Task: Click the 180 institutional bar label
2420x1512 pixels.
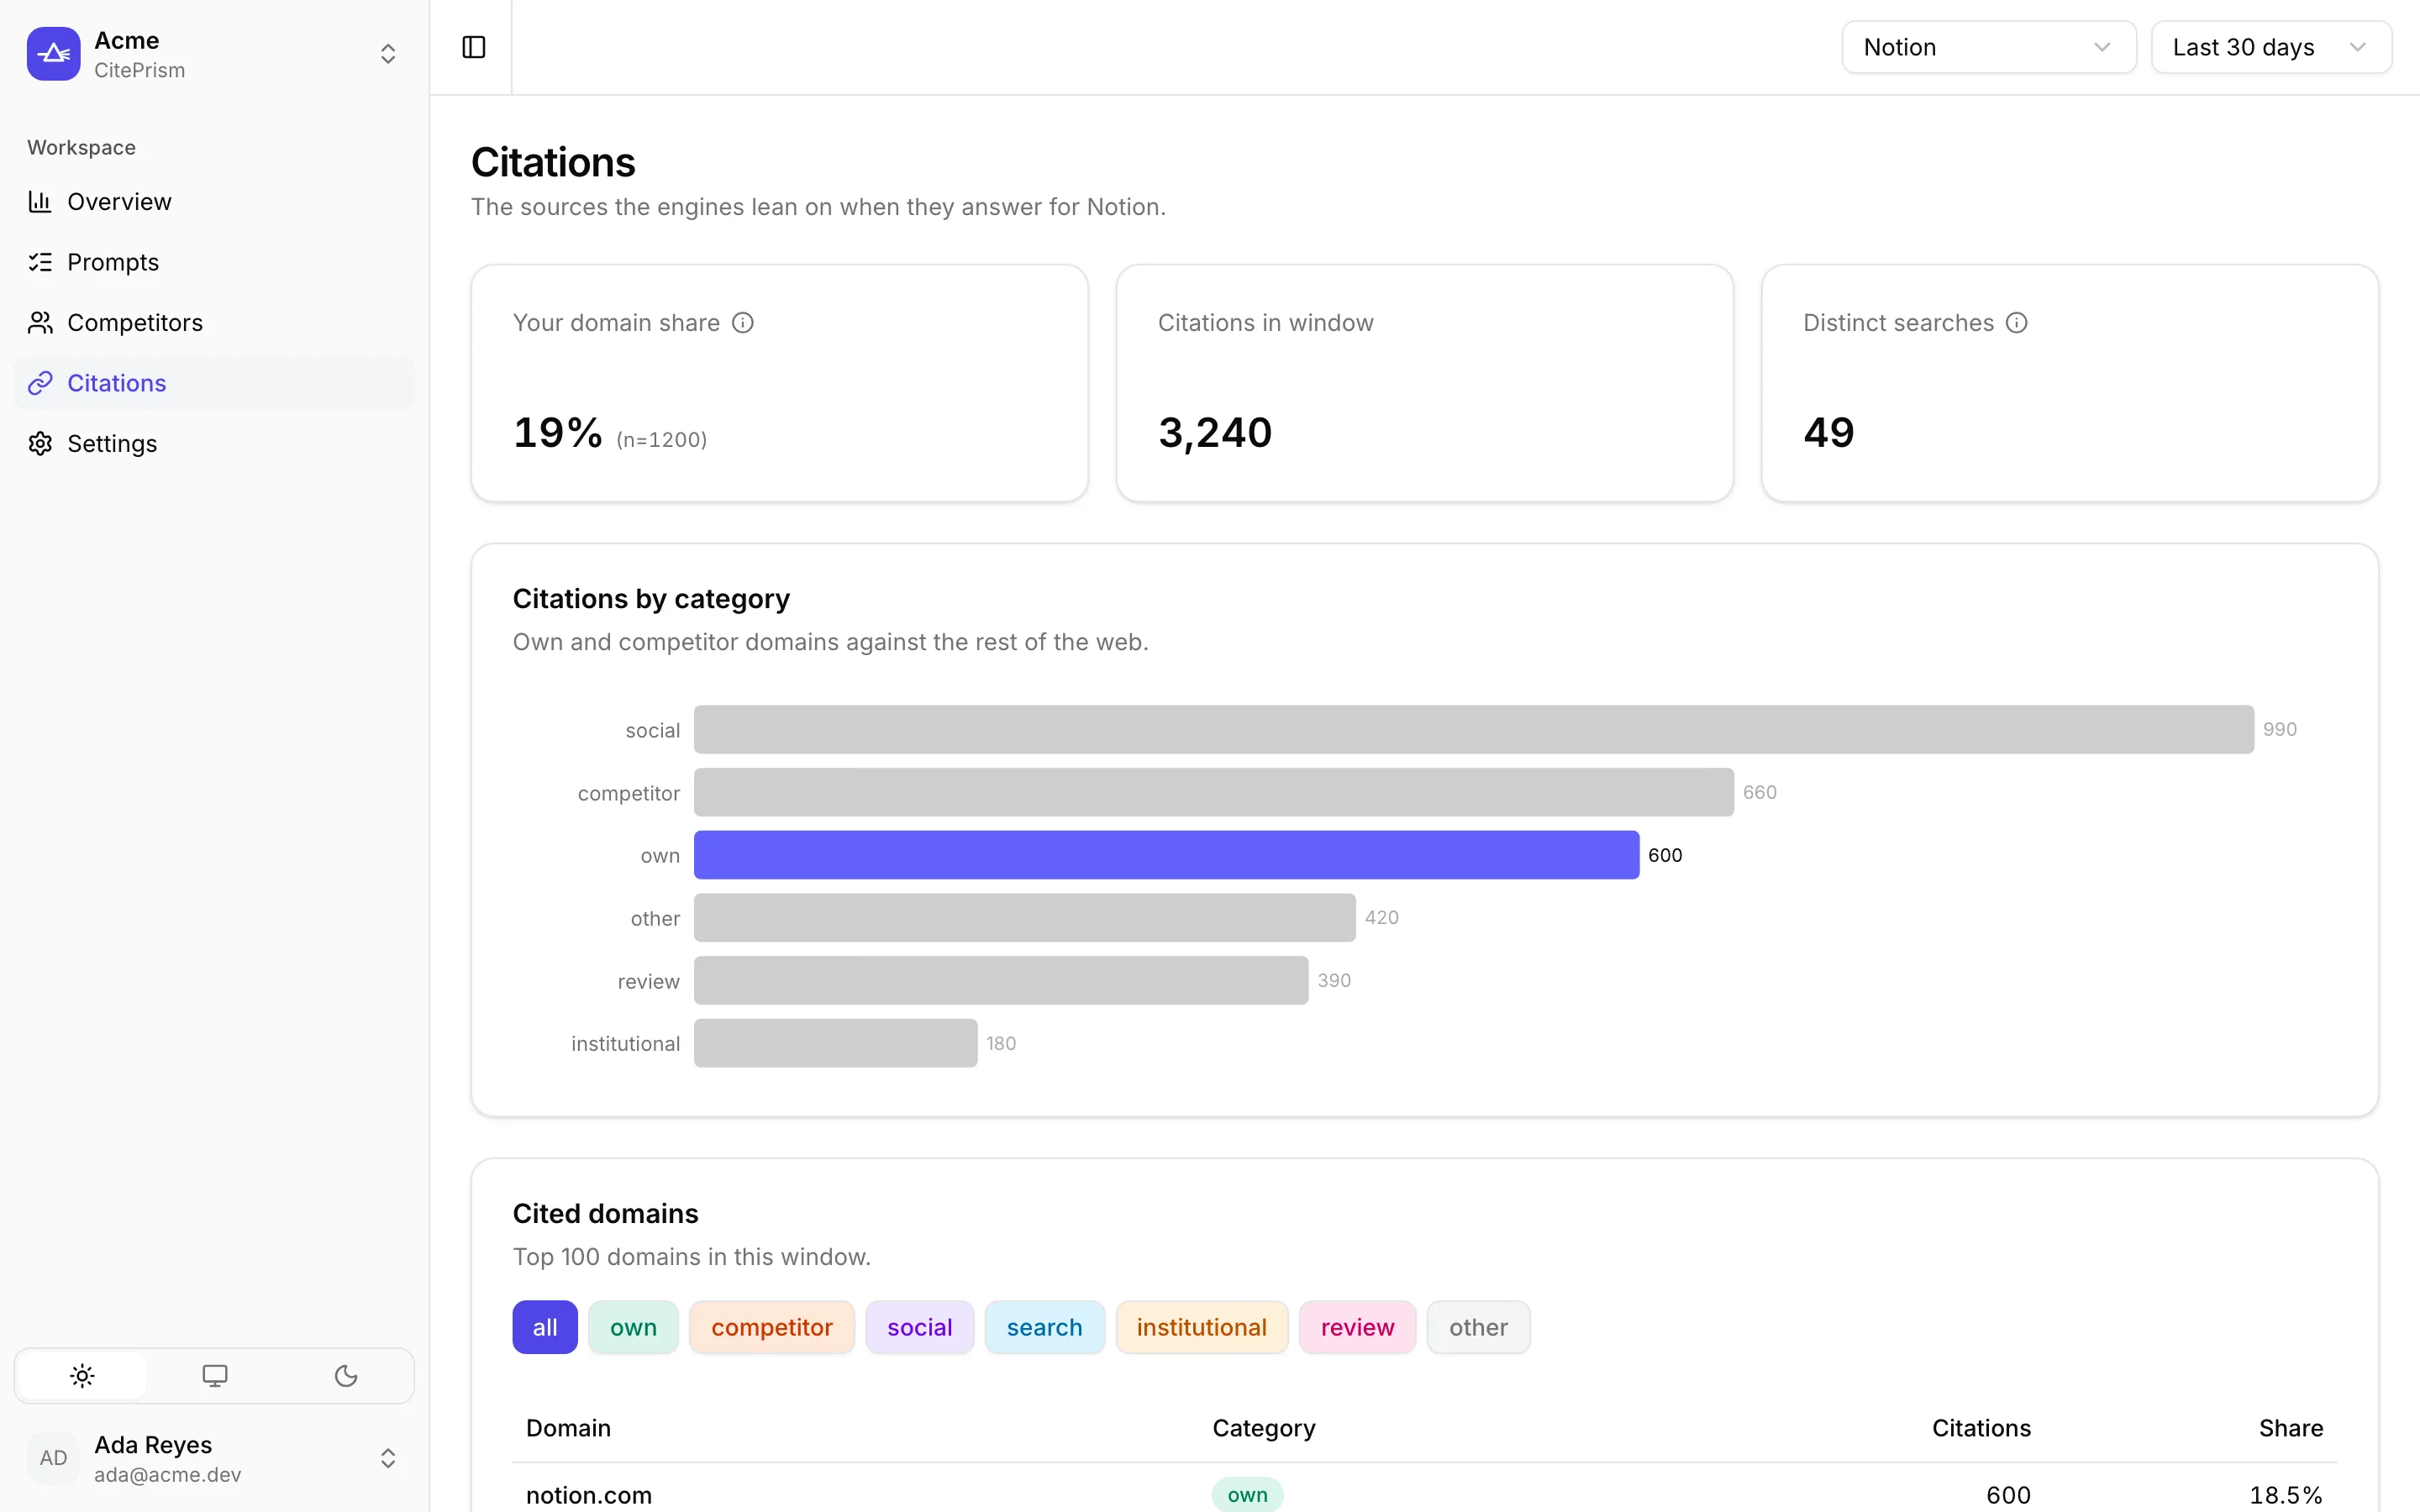Action: pyautogui.click(x=1001, y=1043)
